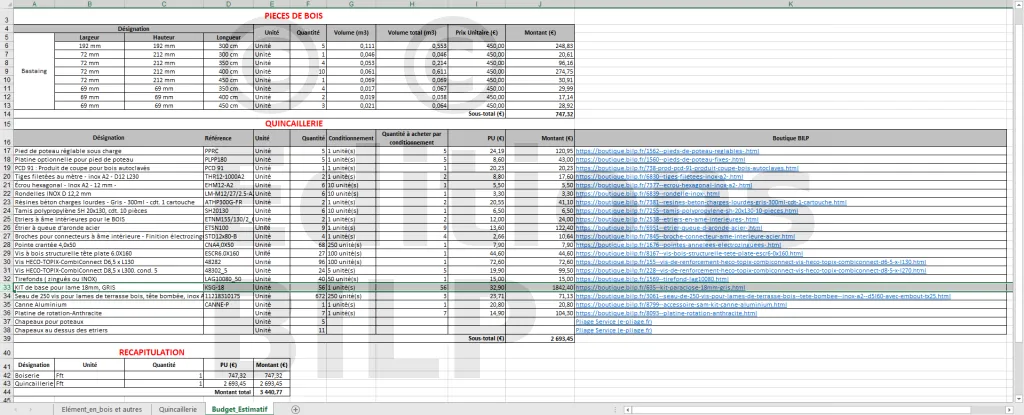Switch to Elément_en_bois et autres tab
1024x415 pixels.
pos(100,409)
